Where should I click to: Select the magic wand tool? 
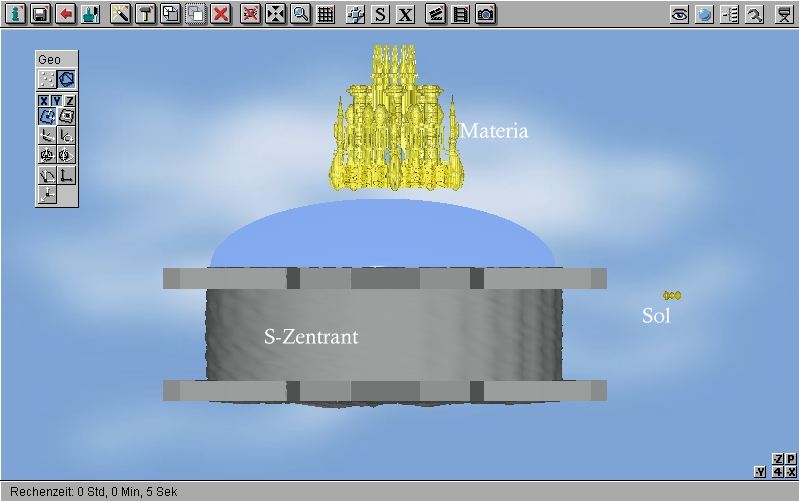[x=120, y=14]
